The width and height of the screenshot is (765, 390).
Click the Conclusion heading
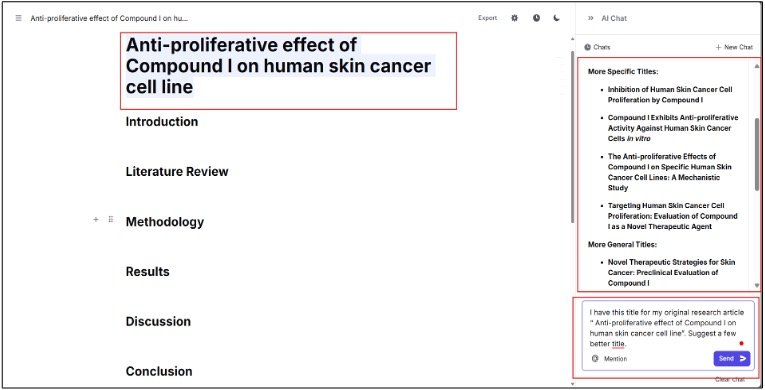[159, 371]
